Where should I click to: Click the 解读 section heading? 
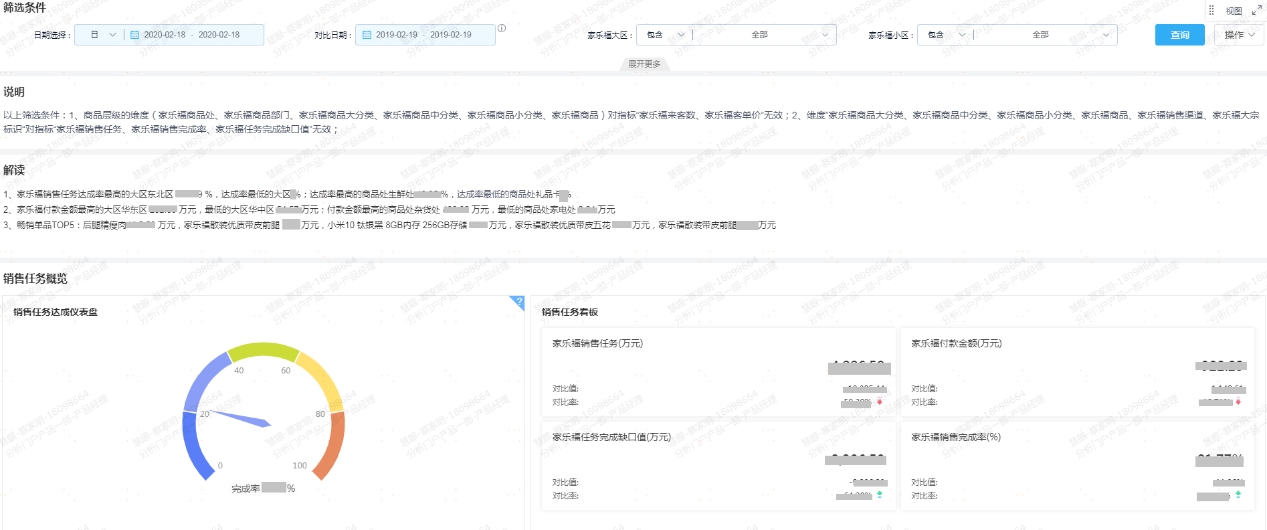[14, 170]
